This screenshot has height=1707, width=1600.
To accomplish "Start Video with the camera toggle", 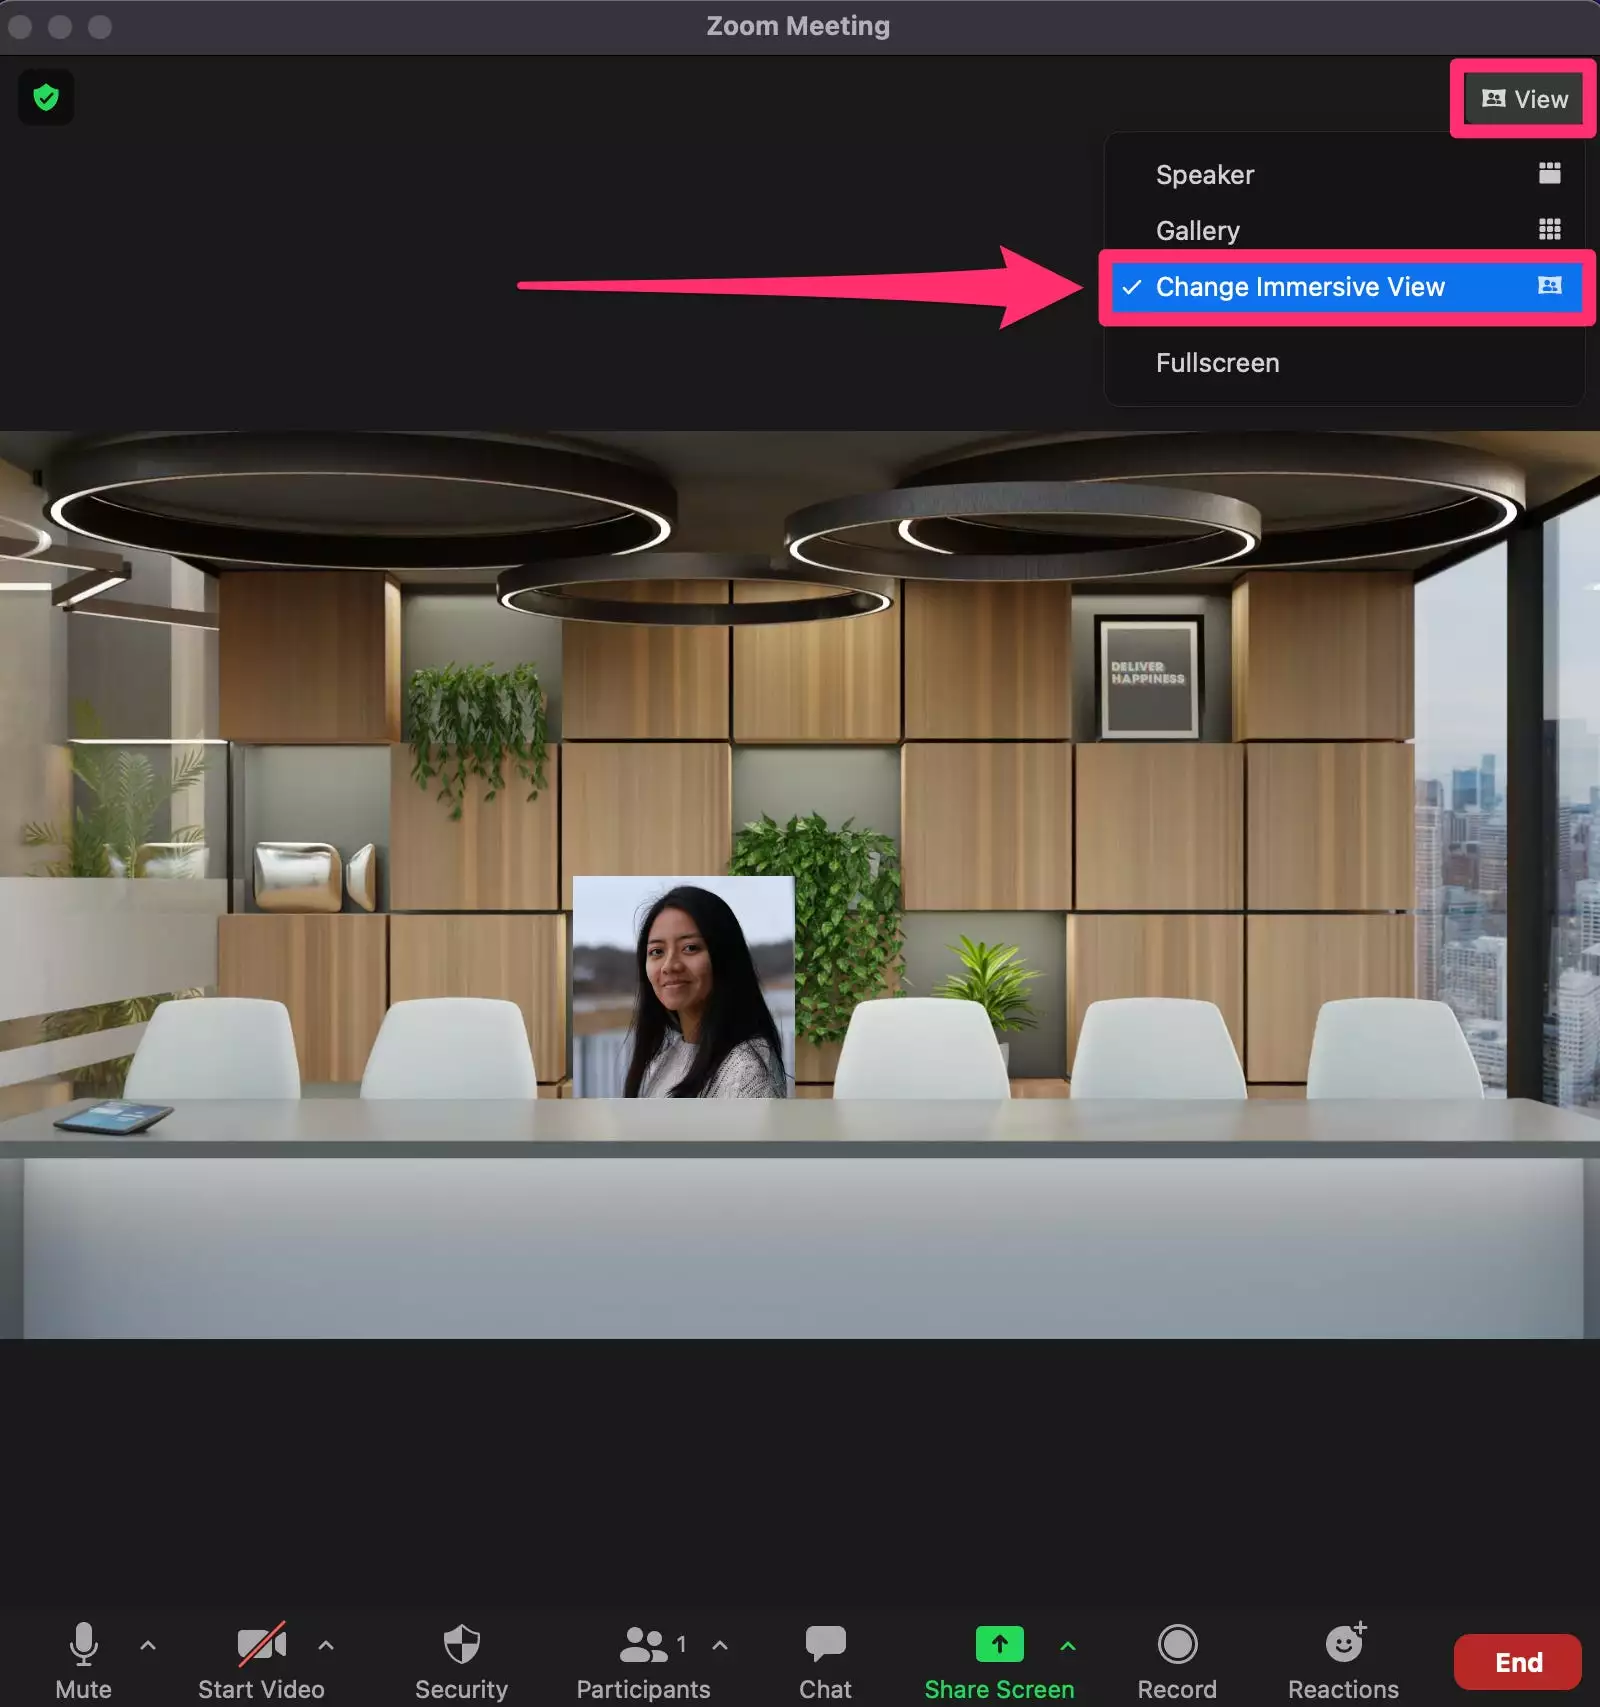I will (260, 1644).
